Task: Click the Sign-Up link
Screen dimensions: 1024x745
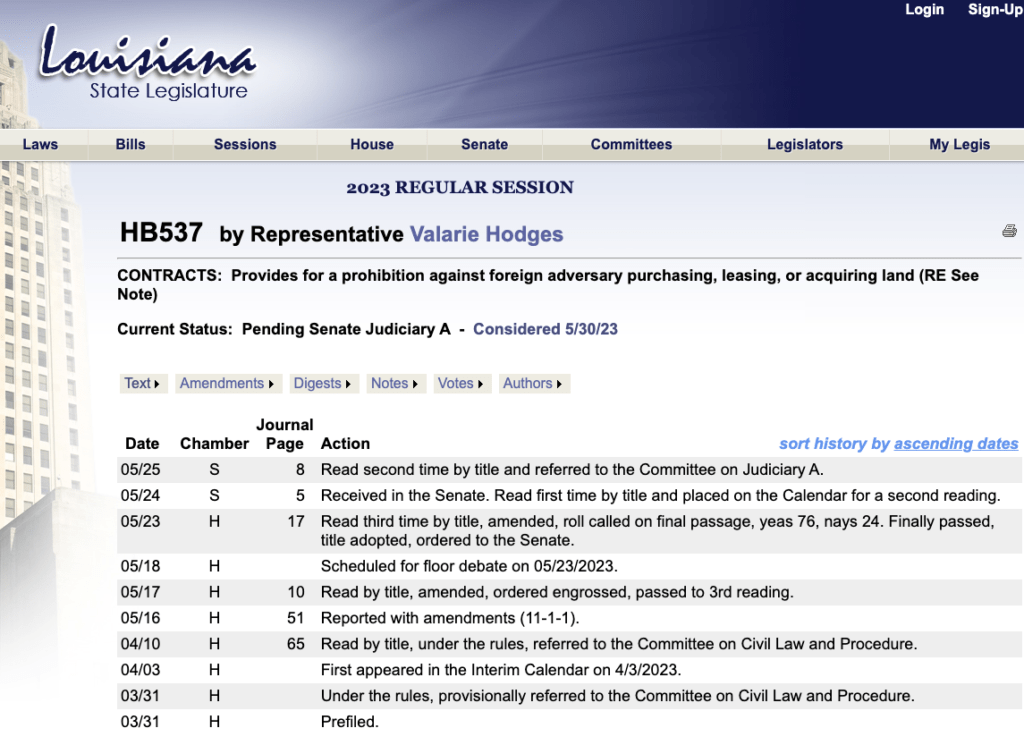Action: click(x=994, y=10)
